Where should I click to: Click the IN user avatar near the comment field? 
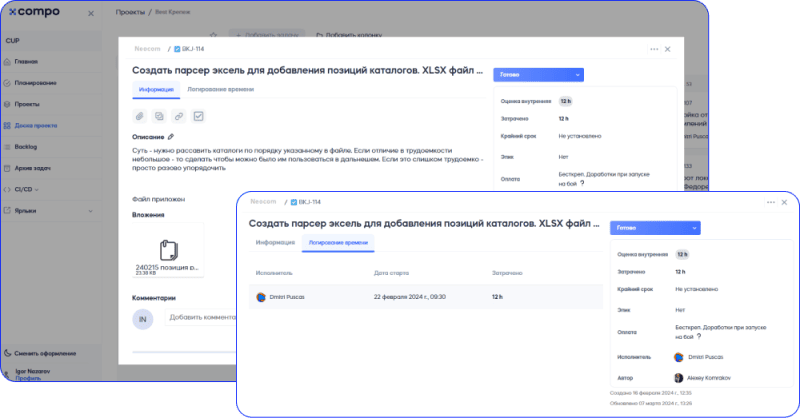click(x=143, y=319)
